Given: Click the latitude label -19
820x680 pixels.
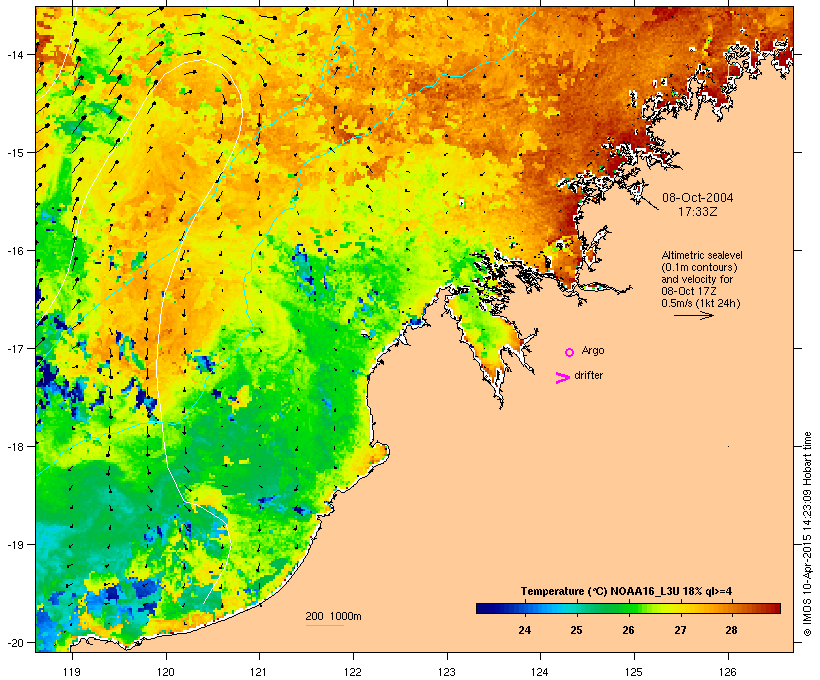Looking at the screenshot, I should [x=14, y=545].
